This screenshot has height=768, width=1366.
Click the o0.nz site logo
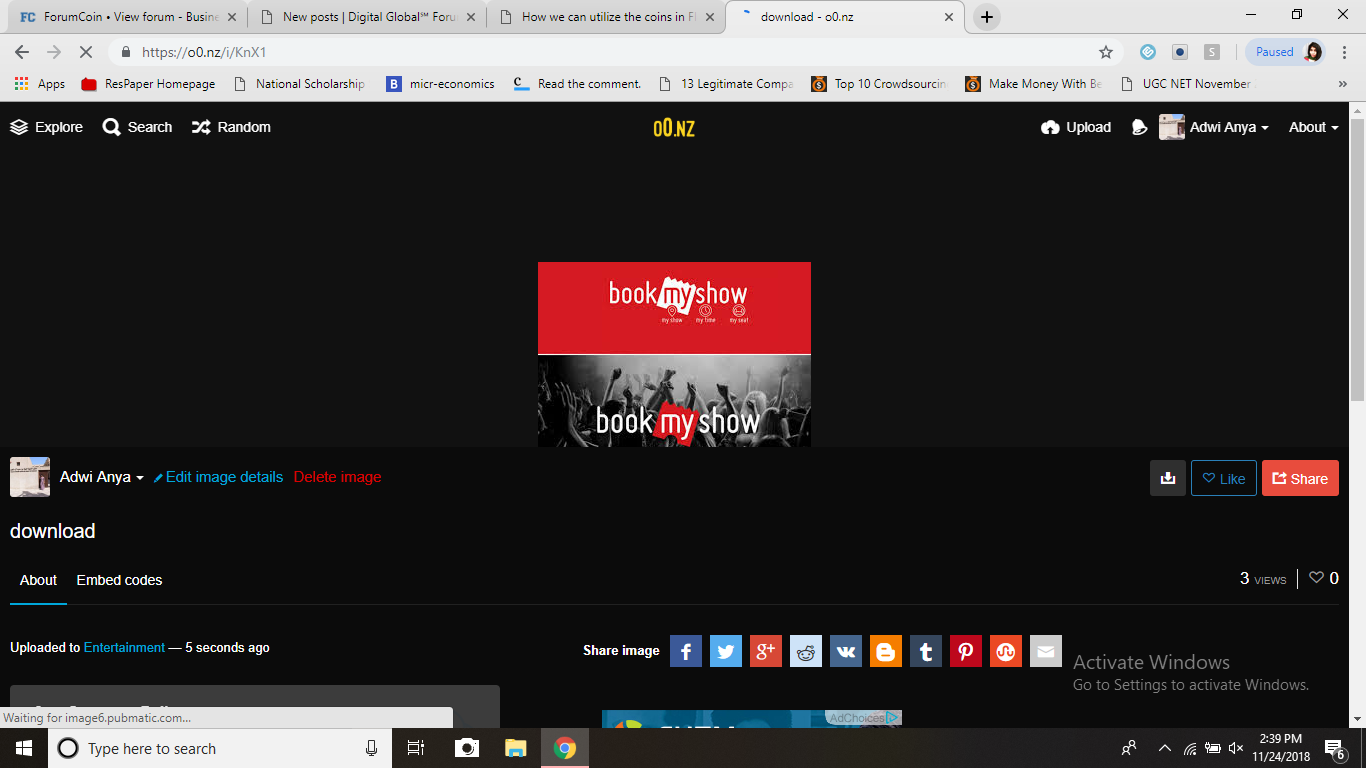(674, 127)
